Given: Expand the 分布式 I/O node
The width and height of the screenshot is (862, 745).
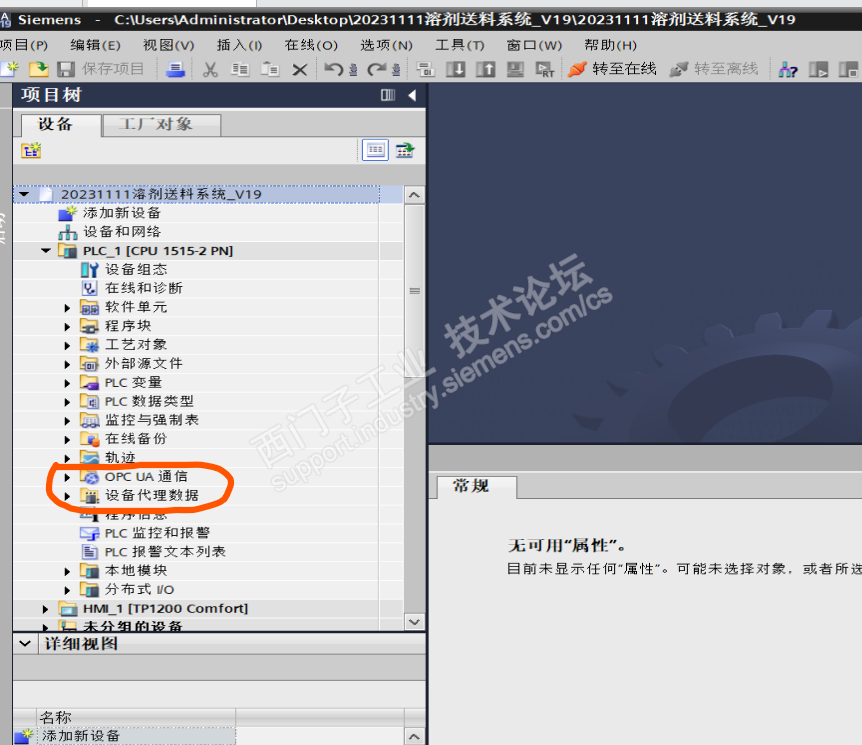Looking at the screenshot, I should (x=68, y=590).
